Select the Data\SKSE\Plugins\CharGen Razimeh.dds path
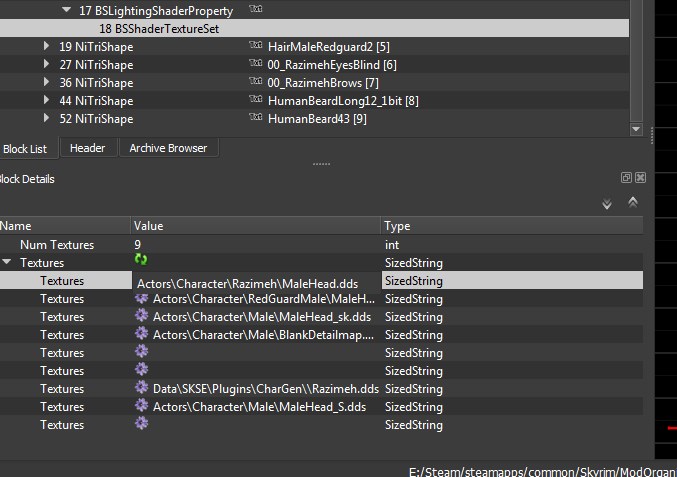This screenshot has width=677, height=477. [266, 389]
